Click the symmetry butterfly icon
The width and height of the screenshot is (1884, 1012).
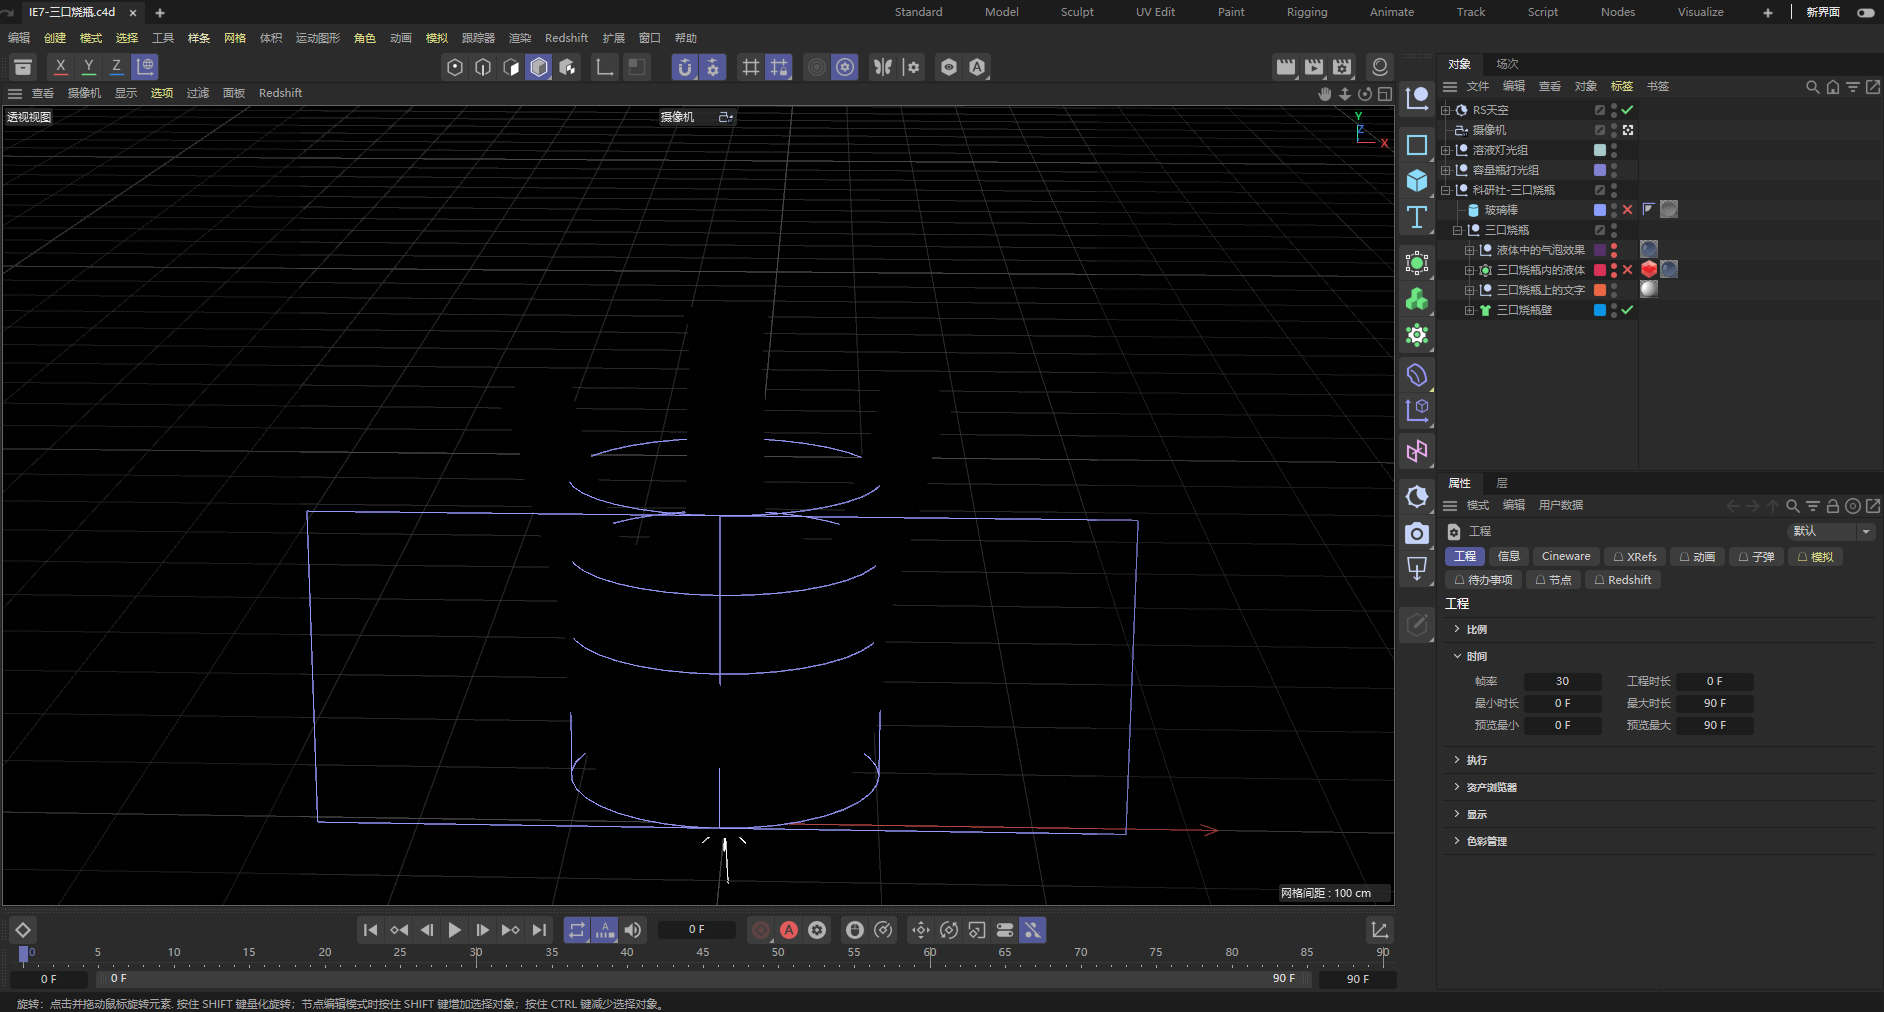pos(882,67)
